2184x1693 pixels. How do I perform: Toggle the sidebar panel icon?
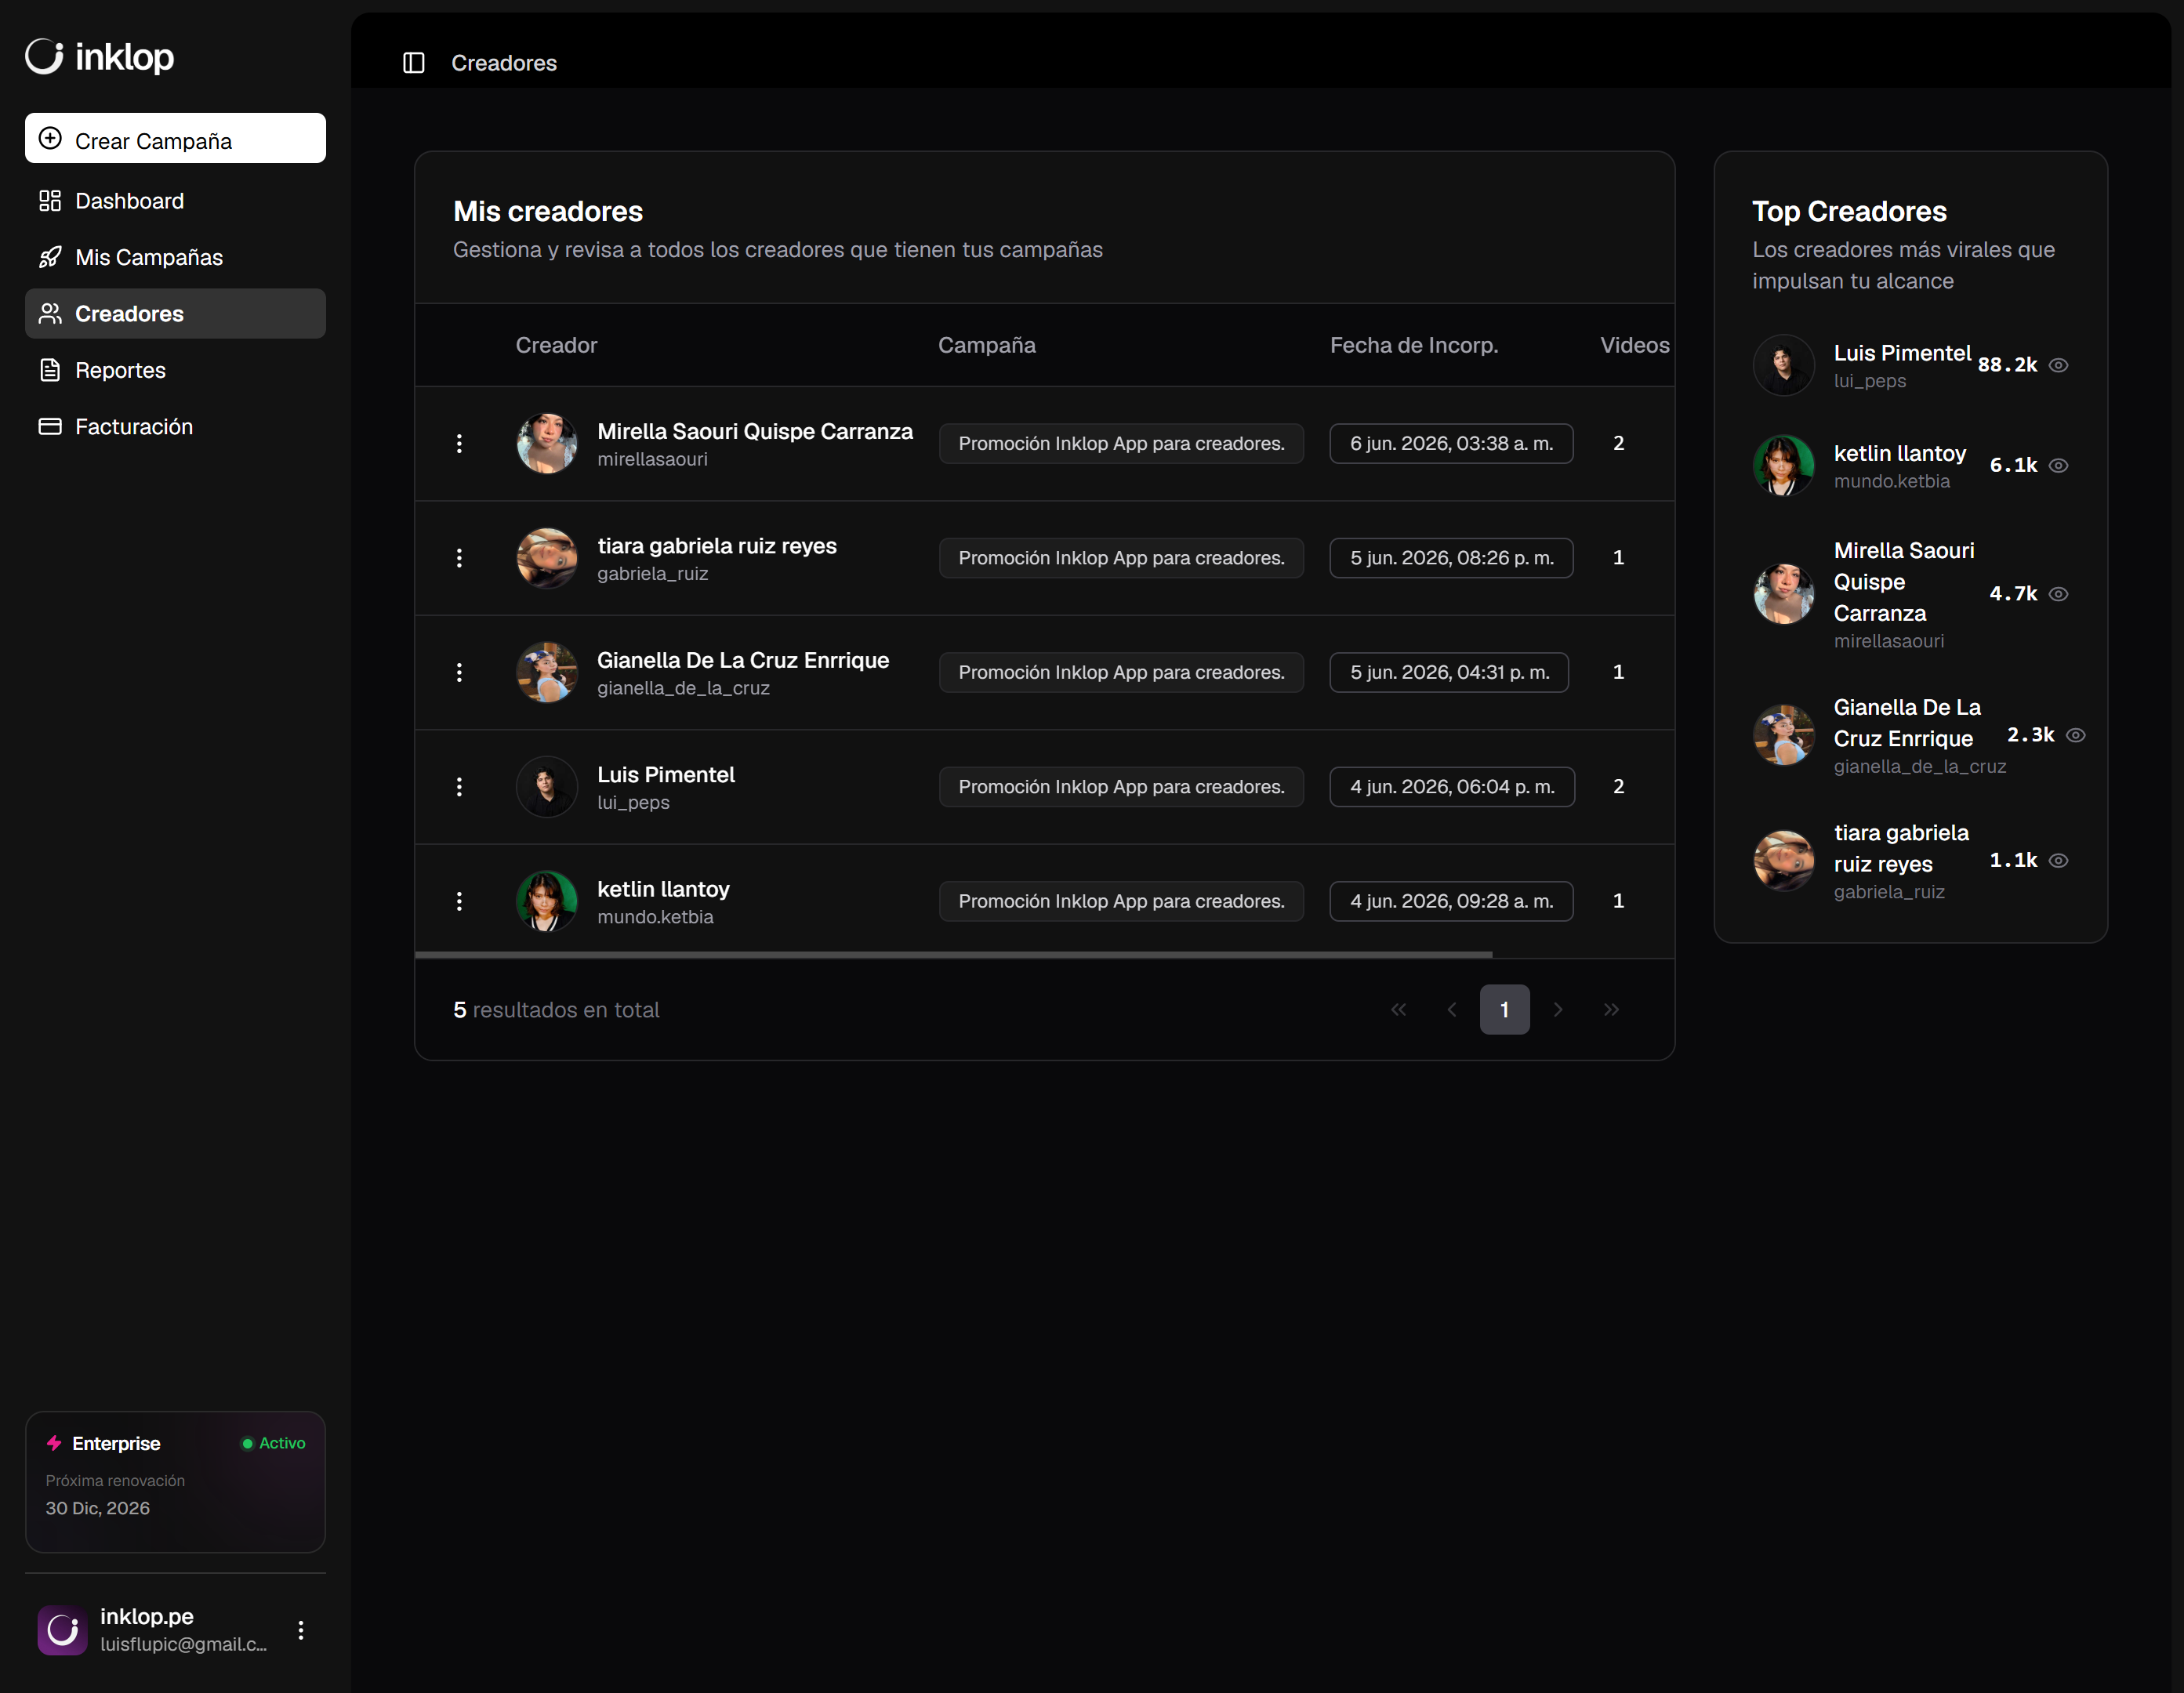(414, 63)
